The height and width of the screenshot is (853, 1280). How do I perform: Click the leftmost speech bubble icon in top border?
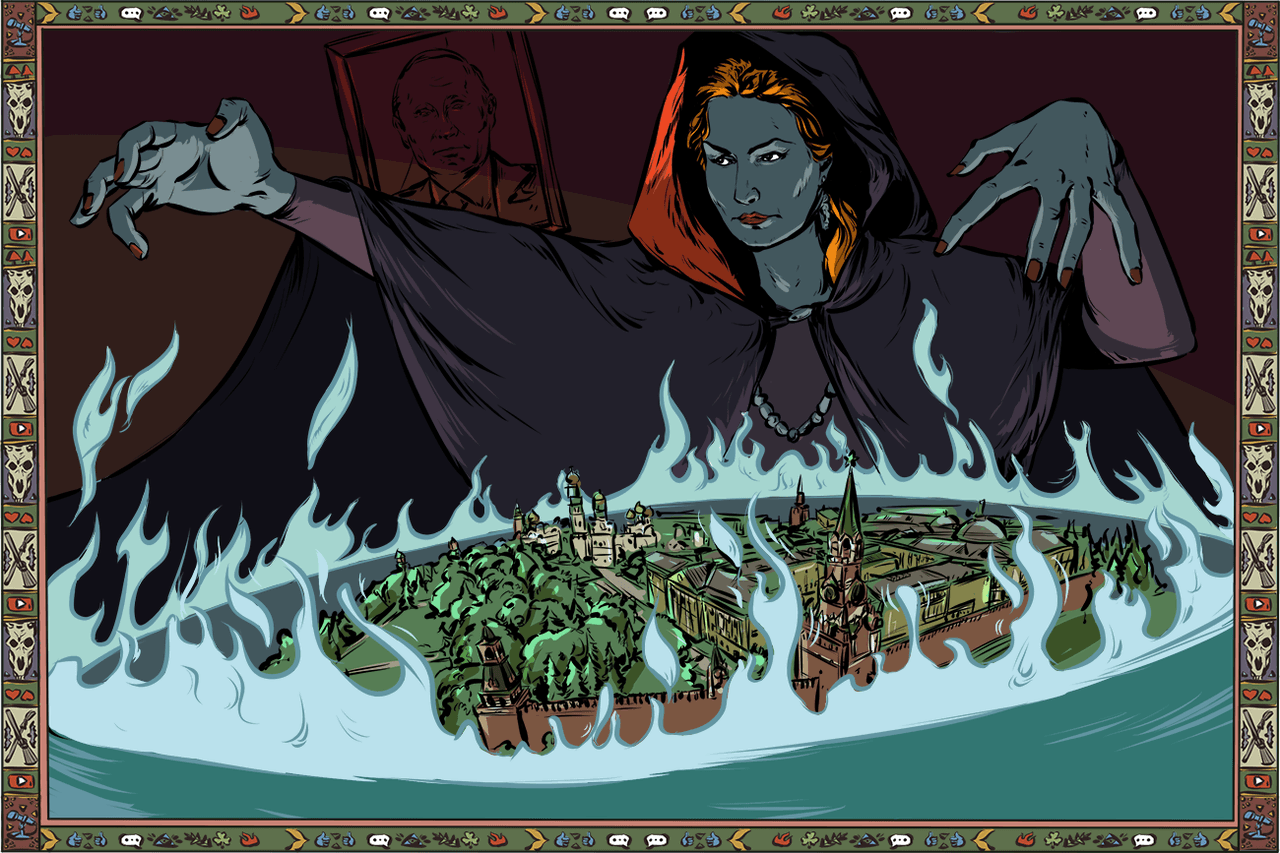pyautogui.click(x=131, y=14)
